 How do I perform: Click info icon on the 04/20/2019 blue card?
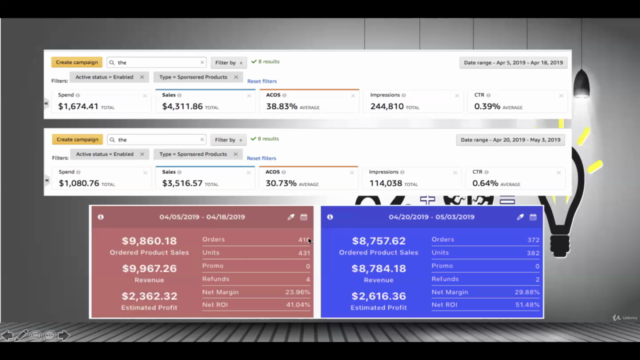pos(330,217)
